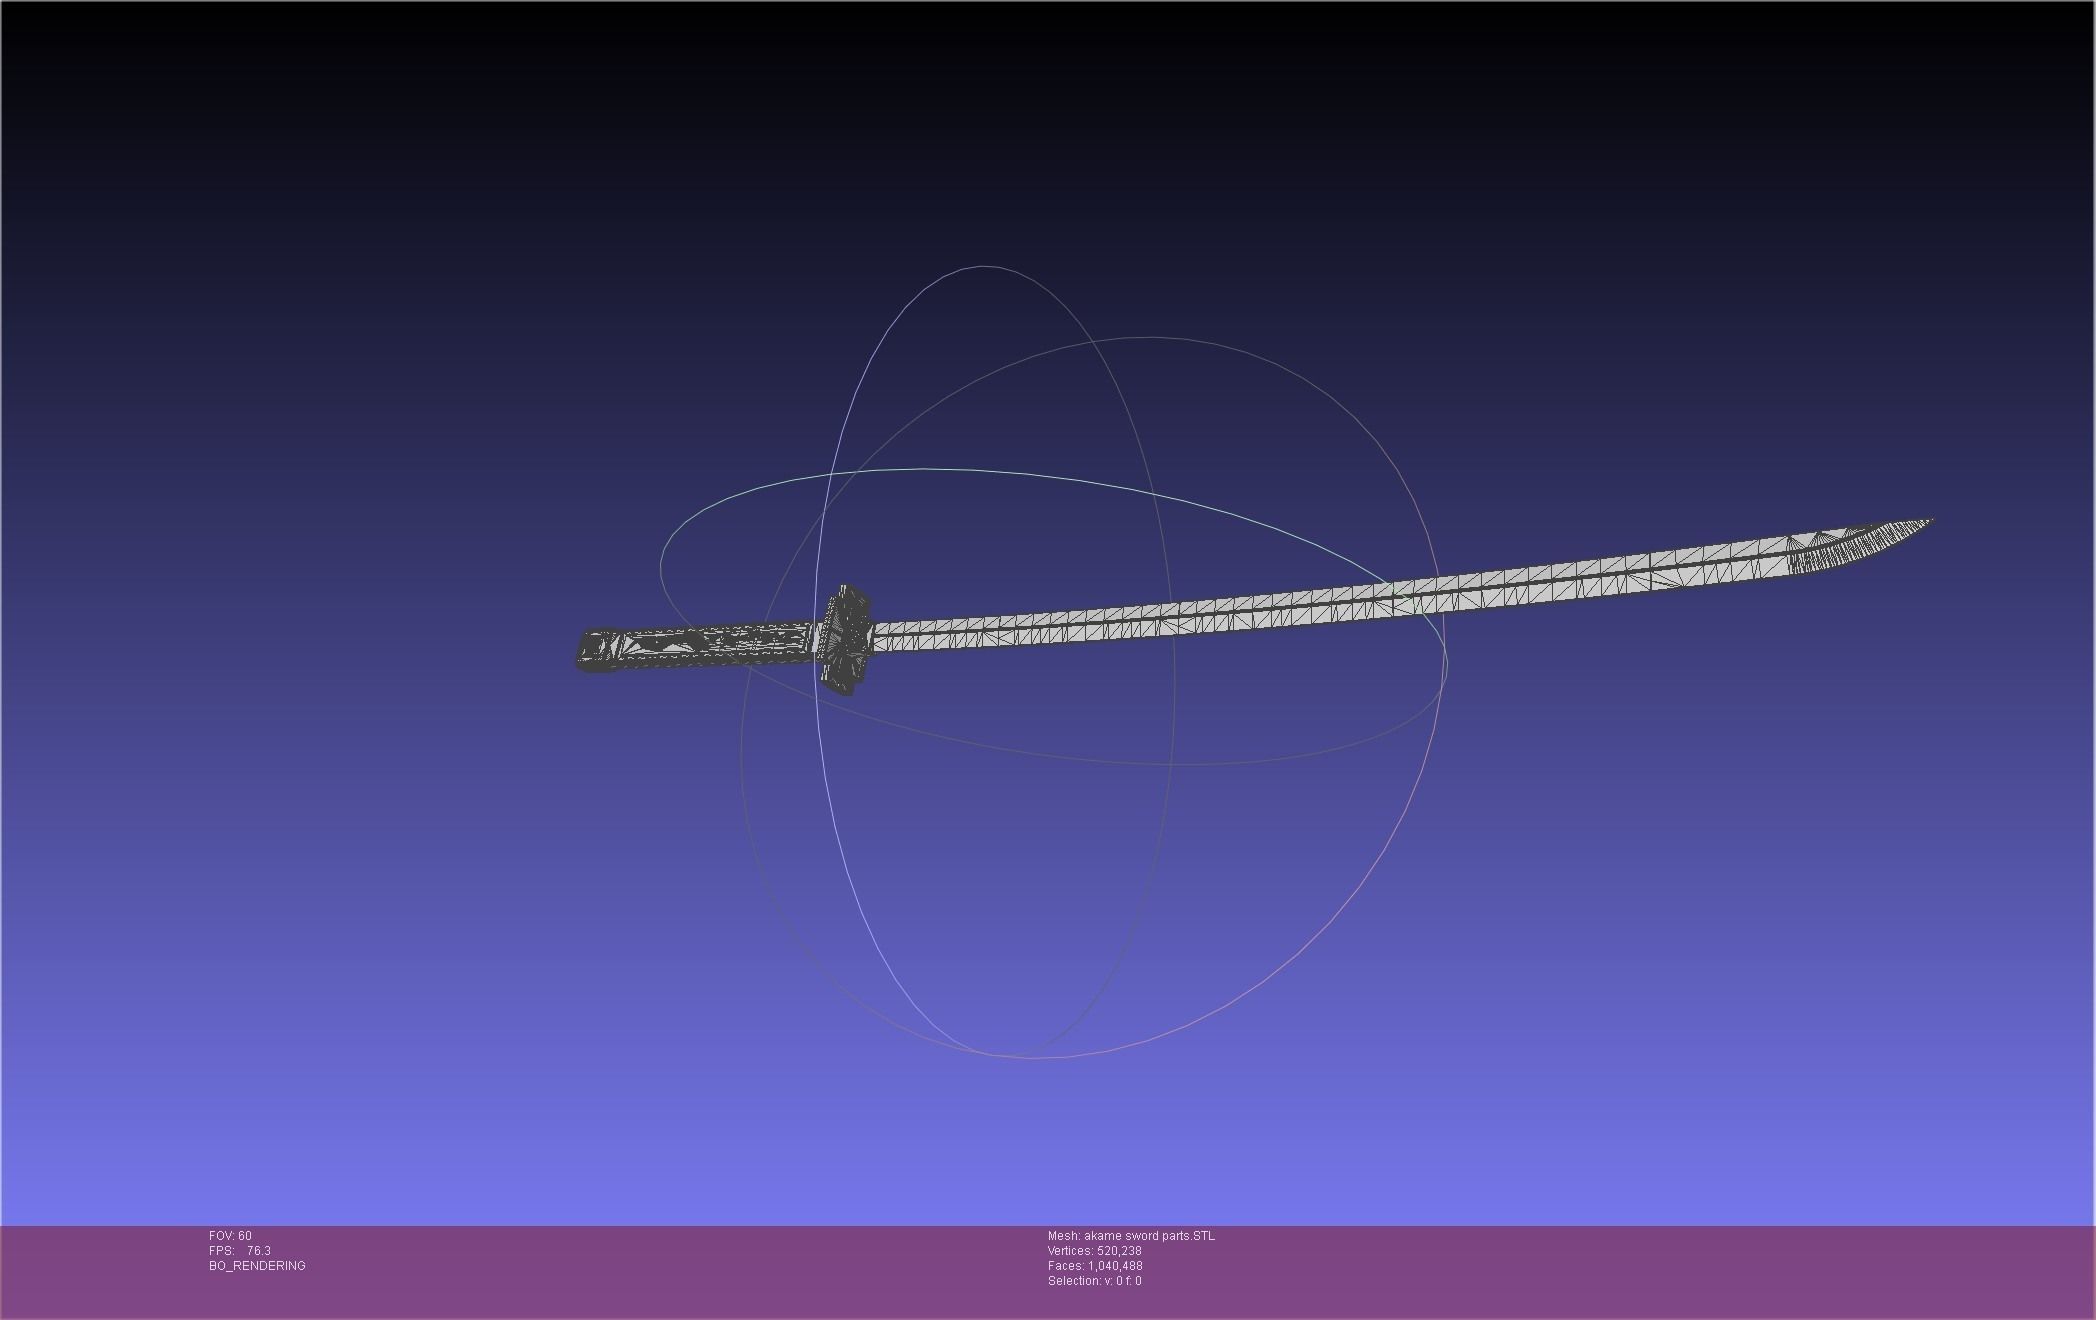Click the Faces: 1,040,488 count
Screen dimensions: 2096x1320
tap(1094, 1266)
